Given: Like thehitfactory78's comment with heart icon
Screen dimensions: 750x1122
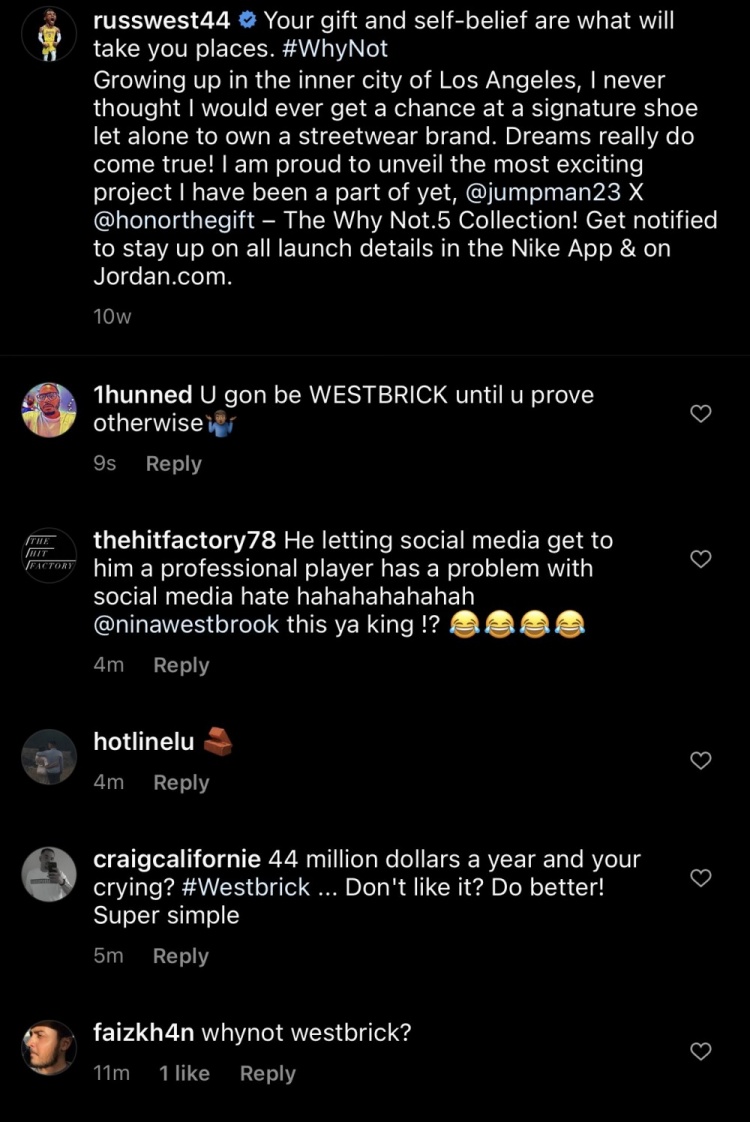Looking at the screenshot, I should pyautogui.click(x=701, y=558).
